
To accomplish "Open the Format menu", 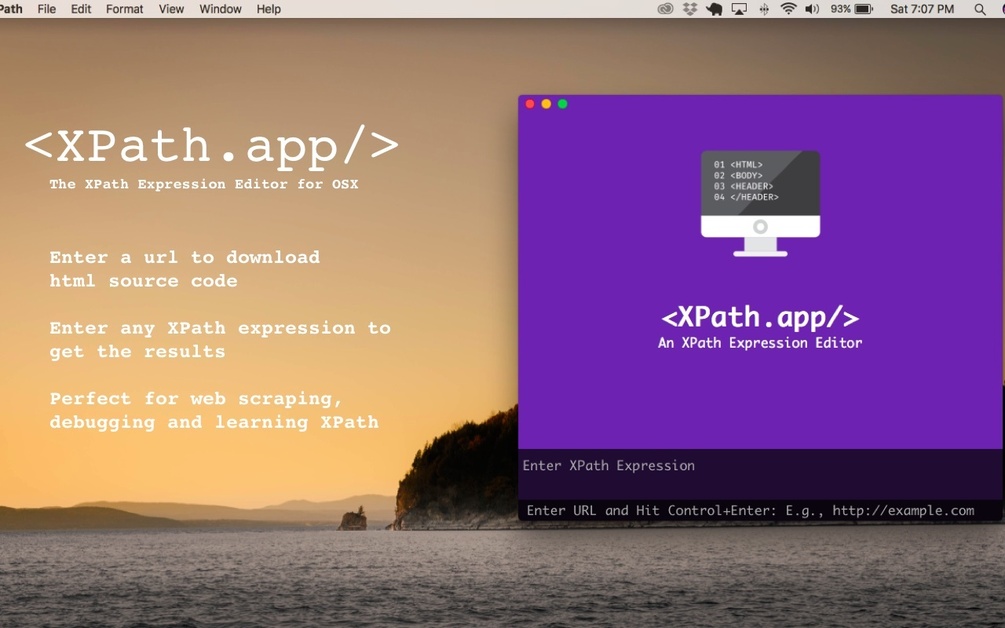I will [124, 9].
